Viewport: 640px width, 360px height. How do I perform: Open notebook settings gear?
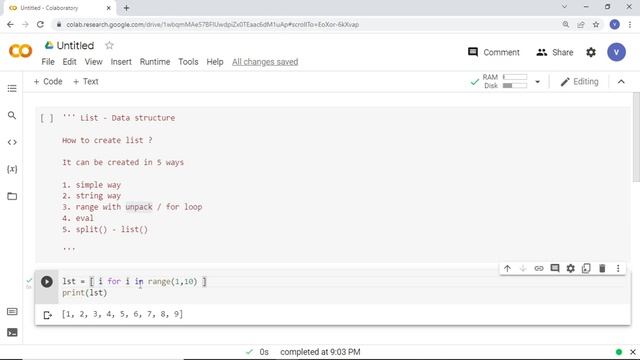(x=591, y=52)
